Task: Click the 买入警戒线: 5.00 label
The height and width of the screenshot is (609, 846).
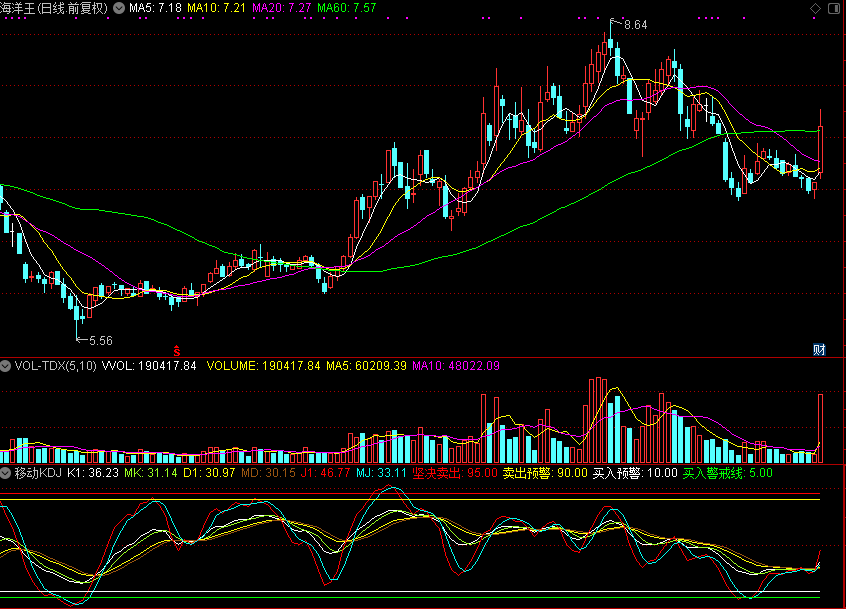Action: point(727,472)
